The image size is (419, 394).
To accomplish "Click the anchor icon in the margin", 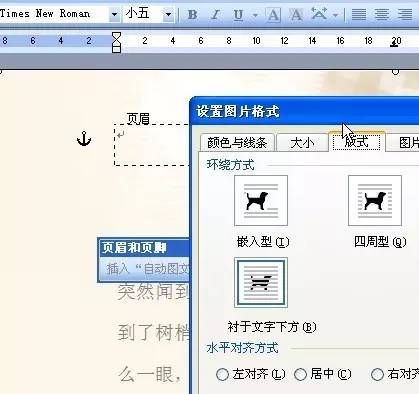I will (84, 139).
